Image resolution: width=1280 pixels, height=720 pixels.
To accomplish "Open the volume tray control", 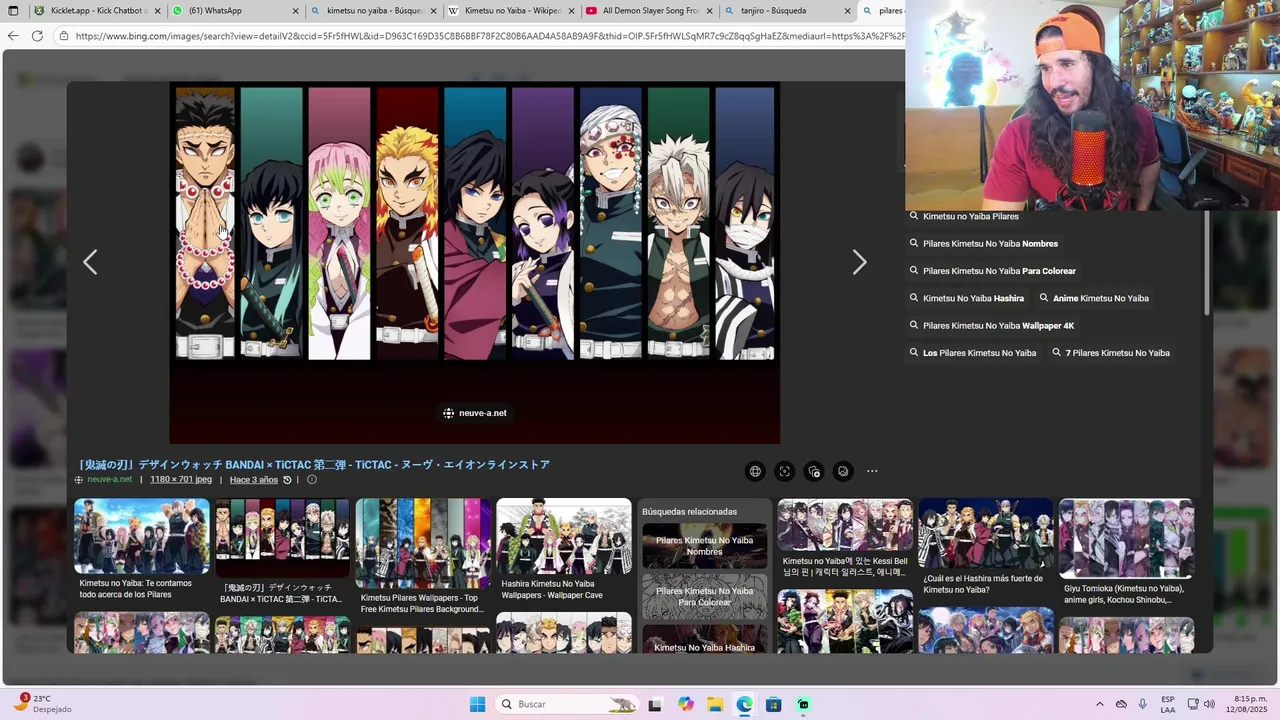I will pos(1210,704).
